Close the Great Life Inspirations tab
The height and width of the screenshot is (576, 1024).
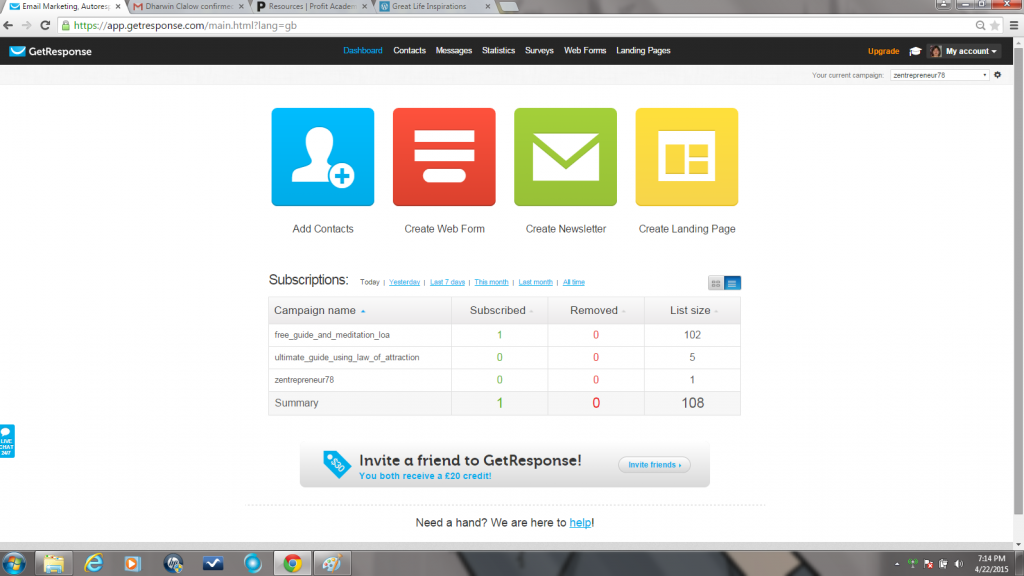tap(488, 7)
